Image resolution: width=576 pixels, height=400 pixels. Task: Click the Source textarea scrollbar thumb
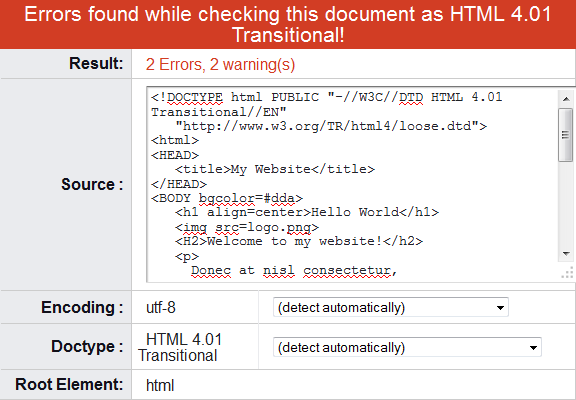pos(566,135)
